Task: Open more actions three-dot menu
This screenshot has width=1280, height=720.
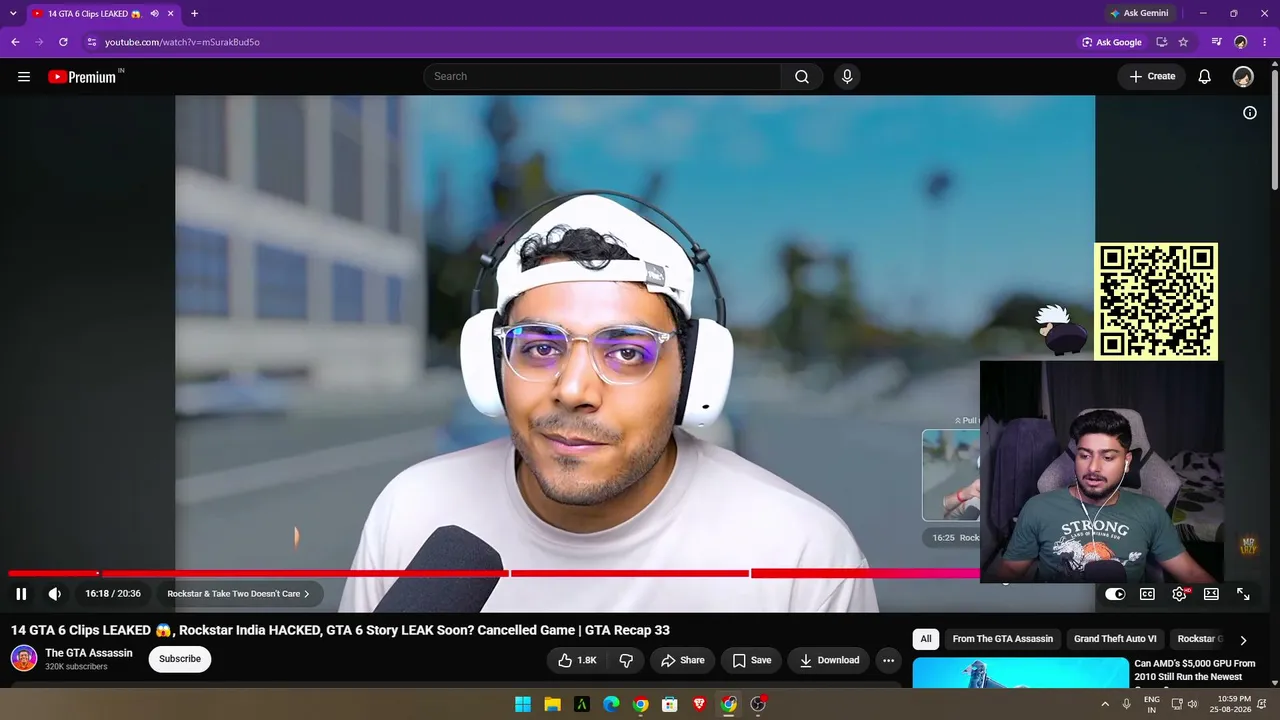Action: point(888,660)
